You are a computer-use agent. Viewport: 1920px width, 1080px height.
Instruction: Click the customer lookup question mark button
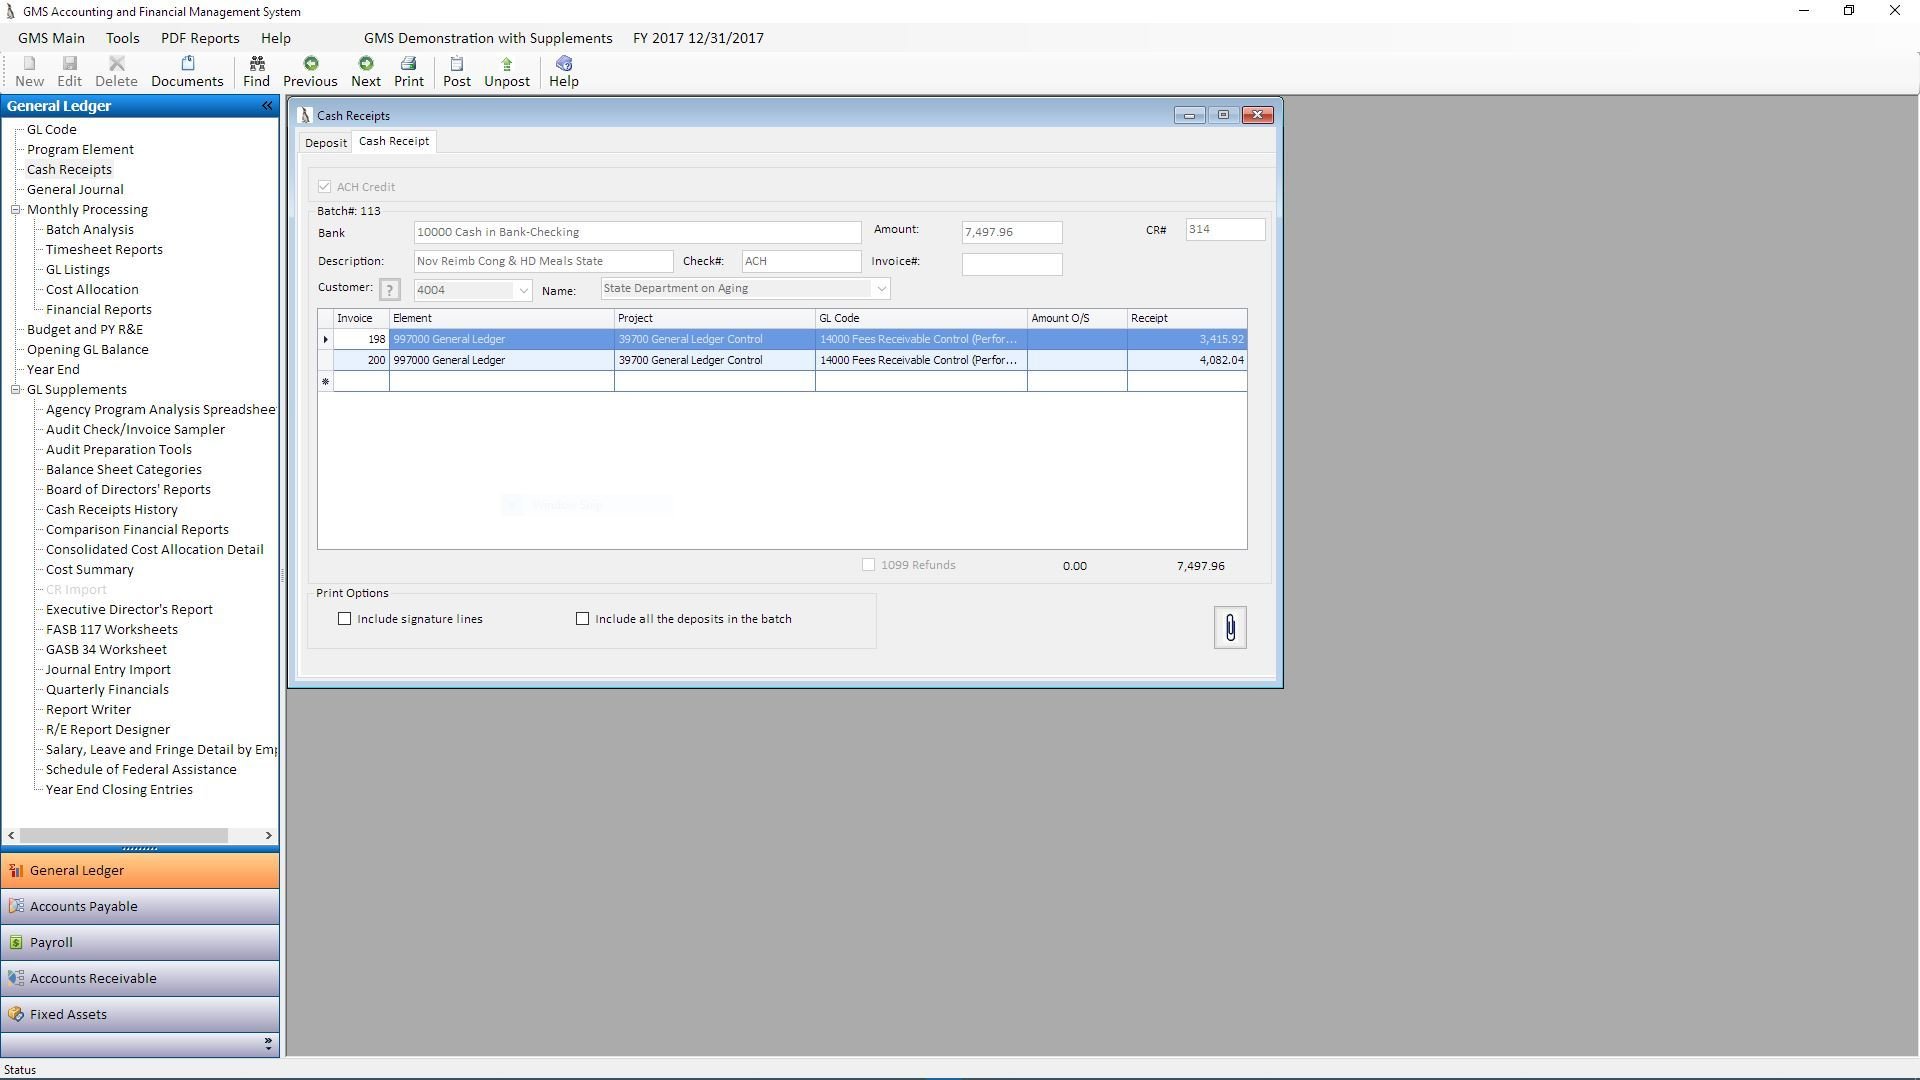(x=390, y=290)
